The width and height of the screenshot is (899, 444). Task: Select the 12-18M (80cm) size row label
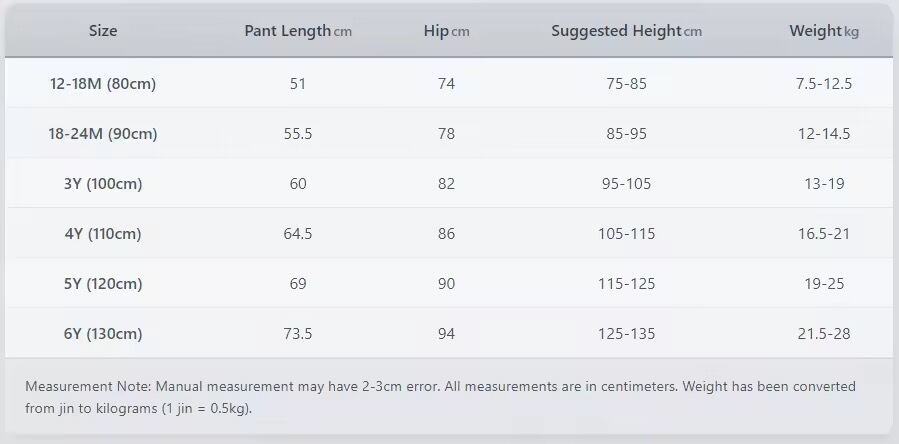[103, 84]
